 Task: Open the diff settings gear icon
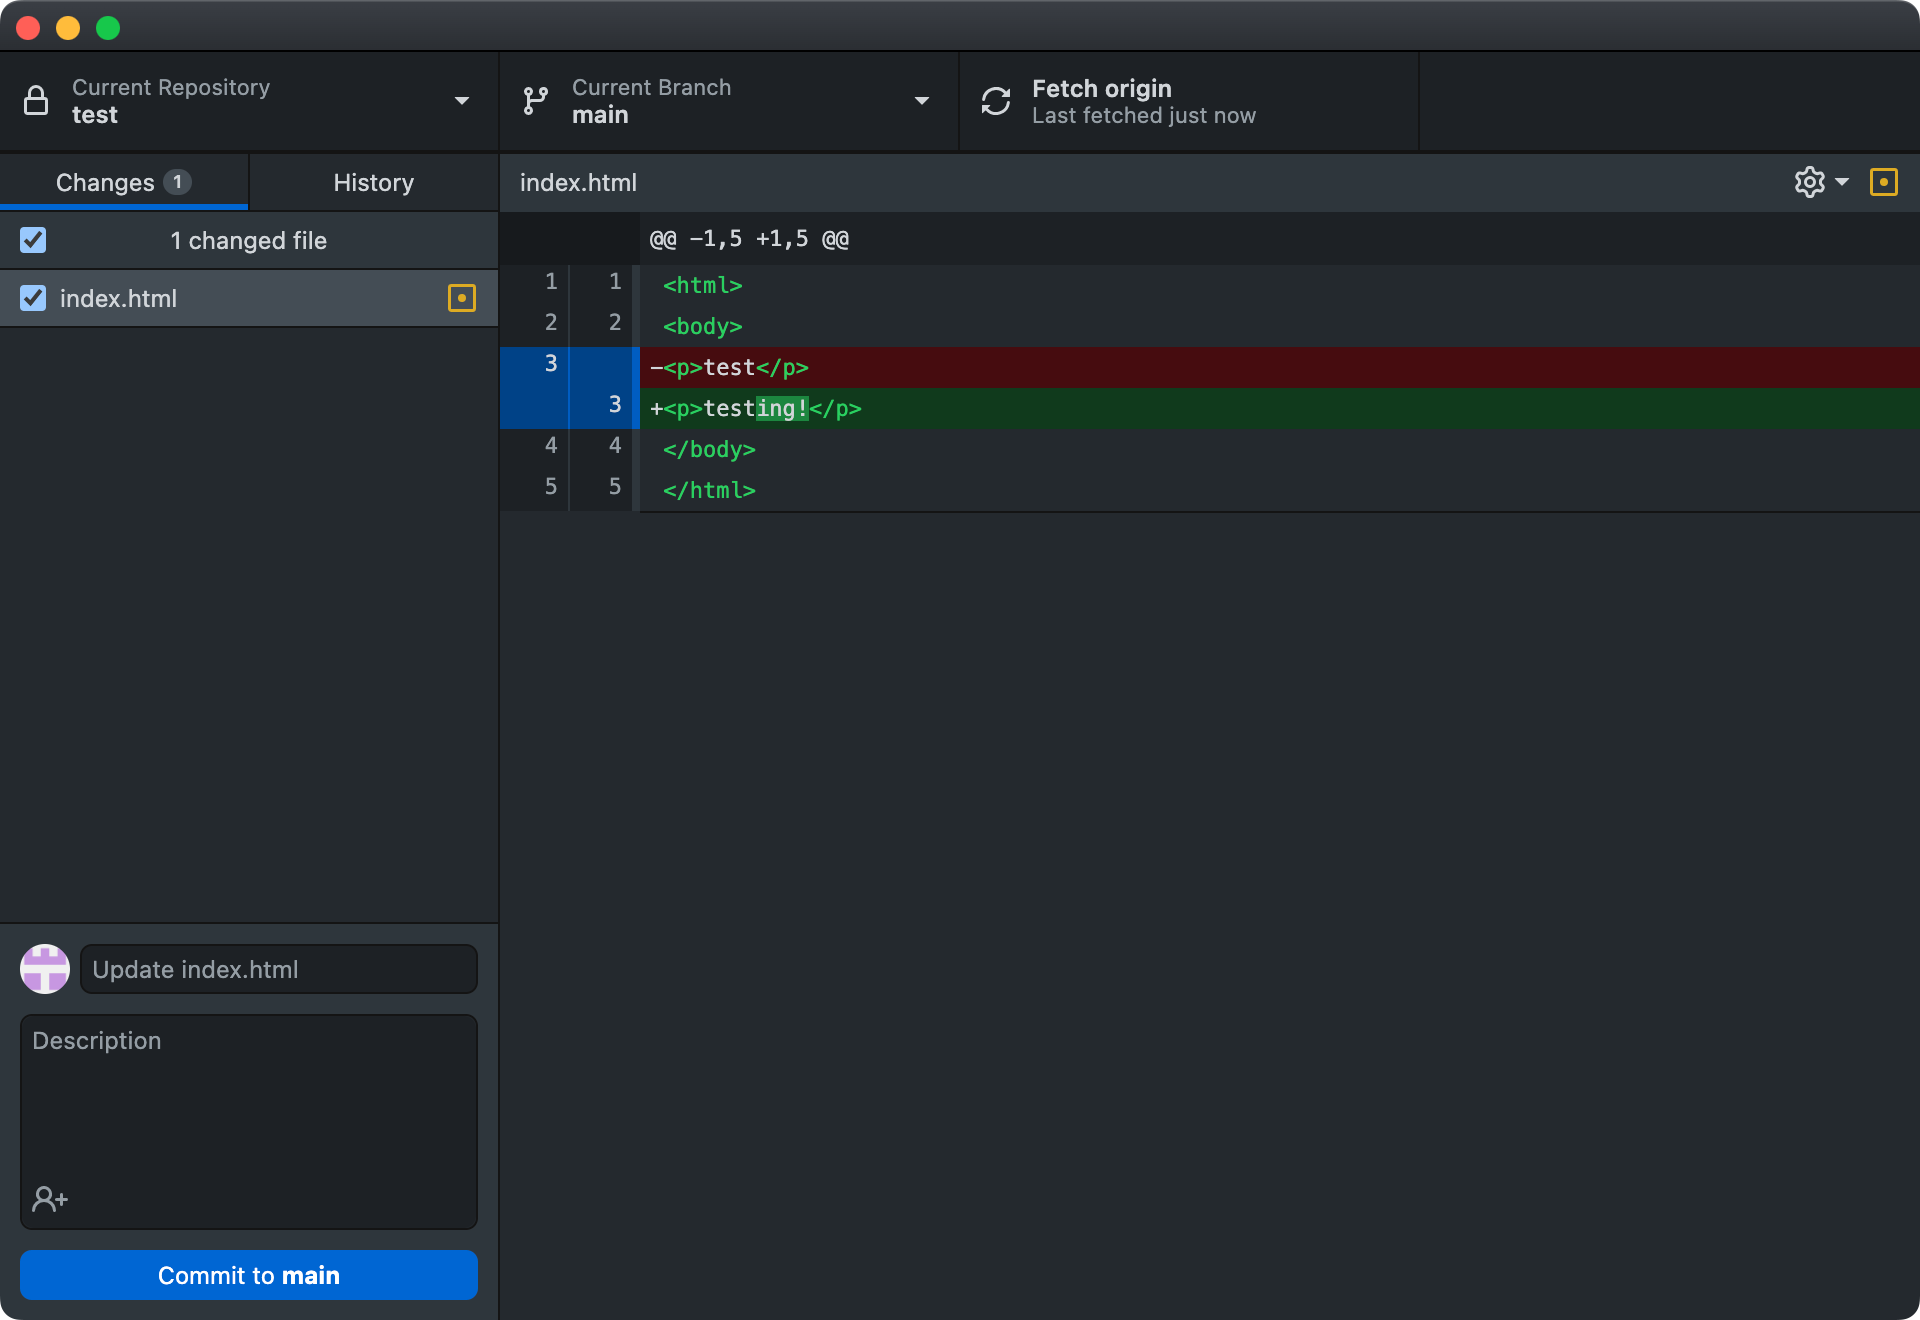pos(1808,182)
